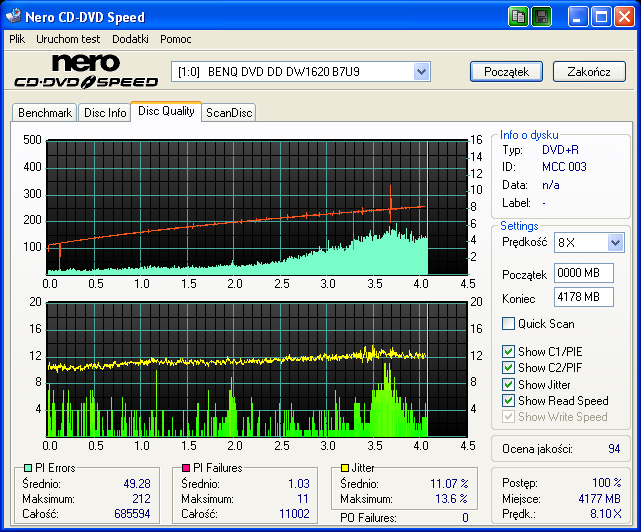Click the magenta PI Failures legend swatch
Image resolution: width=641 pixels, height=532 pixels.
[186, 467]
